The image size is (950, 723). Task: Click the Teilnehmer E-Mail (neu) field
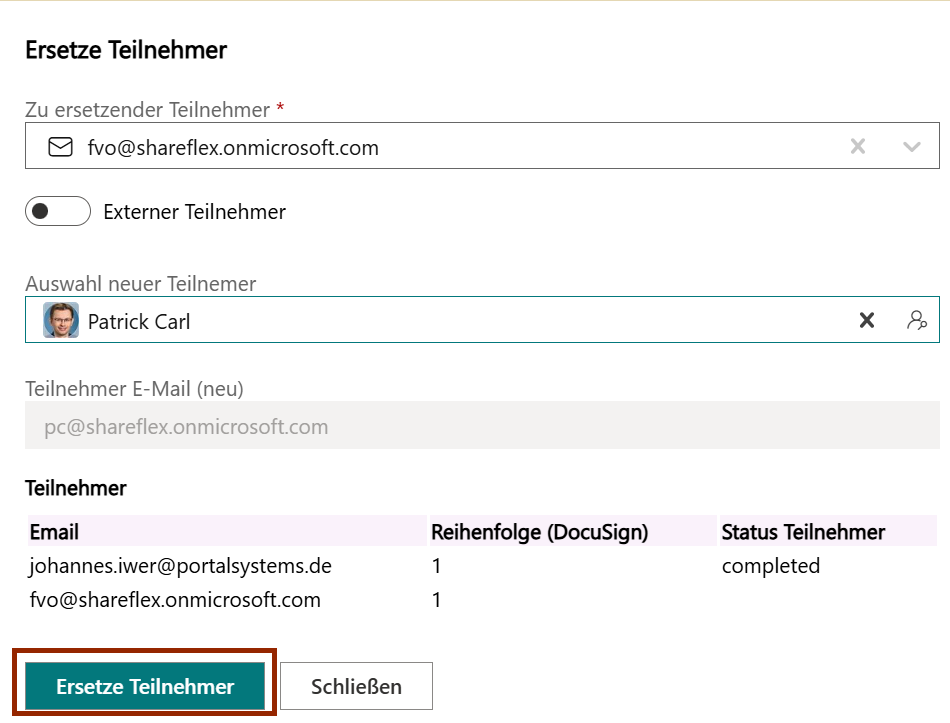[481, 426]
